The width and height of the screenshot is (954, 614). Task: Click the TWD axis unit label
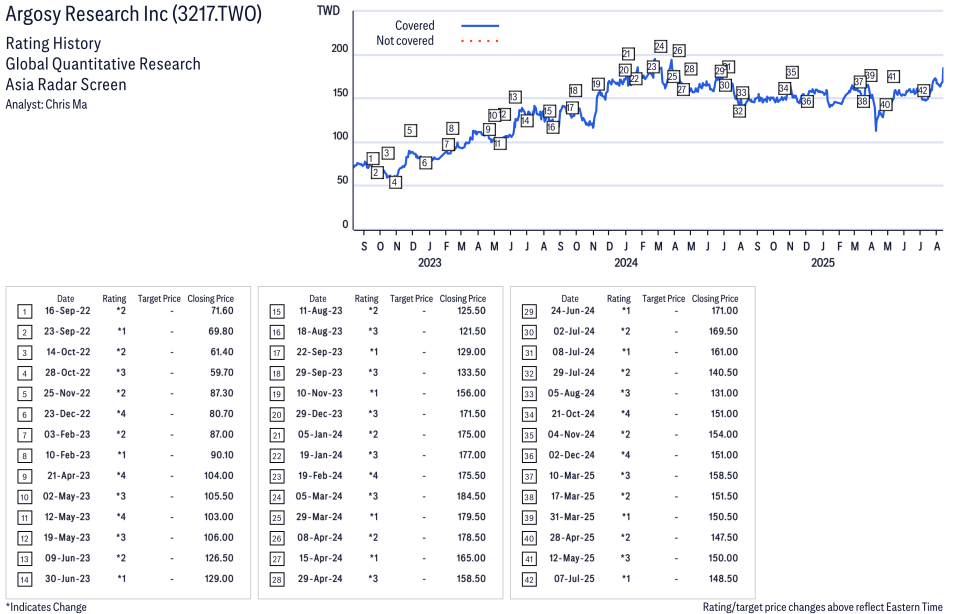coord(328,10)
